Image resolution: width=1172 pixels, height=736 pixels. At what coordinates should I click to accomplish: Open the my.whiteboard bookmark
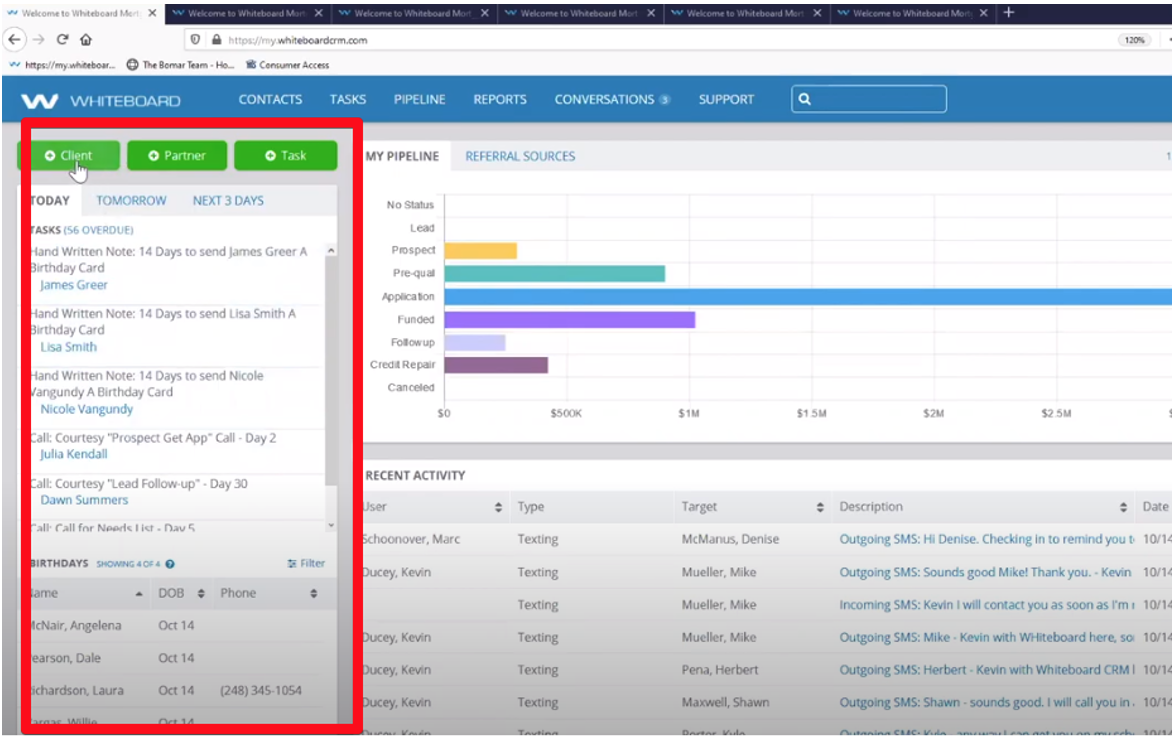click(x=62, y=65)
